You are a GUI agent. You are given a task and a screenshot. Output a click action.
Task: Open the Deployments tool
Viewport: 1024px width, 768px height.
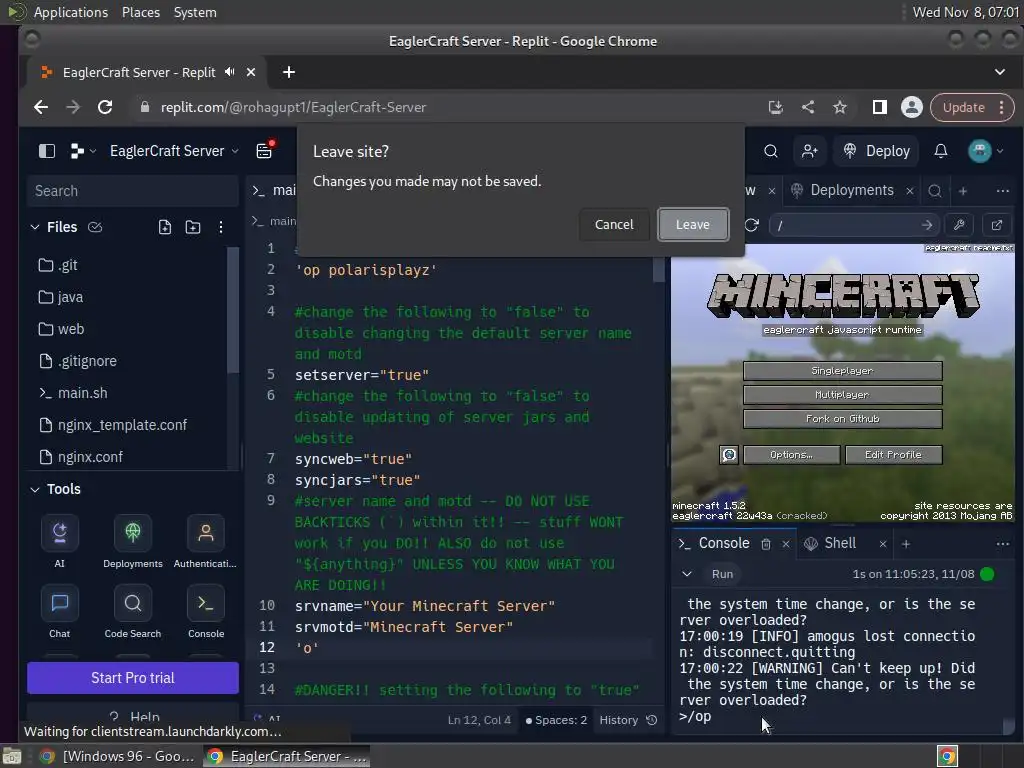click(x=133, y=542)
